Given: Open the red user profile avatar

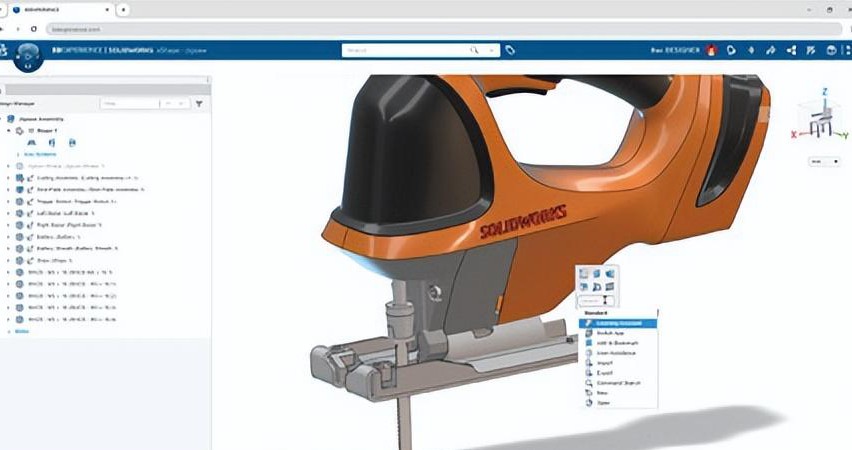Looking at the screenshot, I should tap(711, 50).
